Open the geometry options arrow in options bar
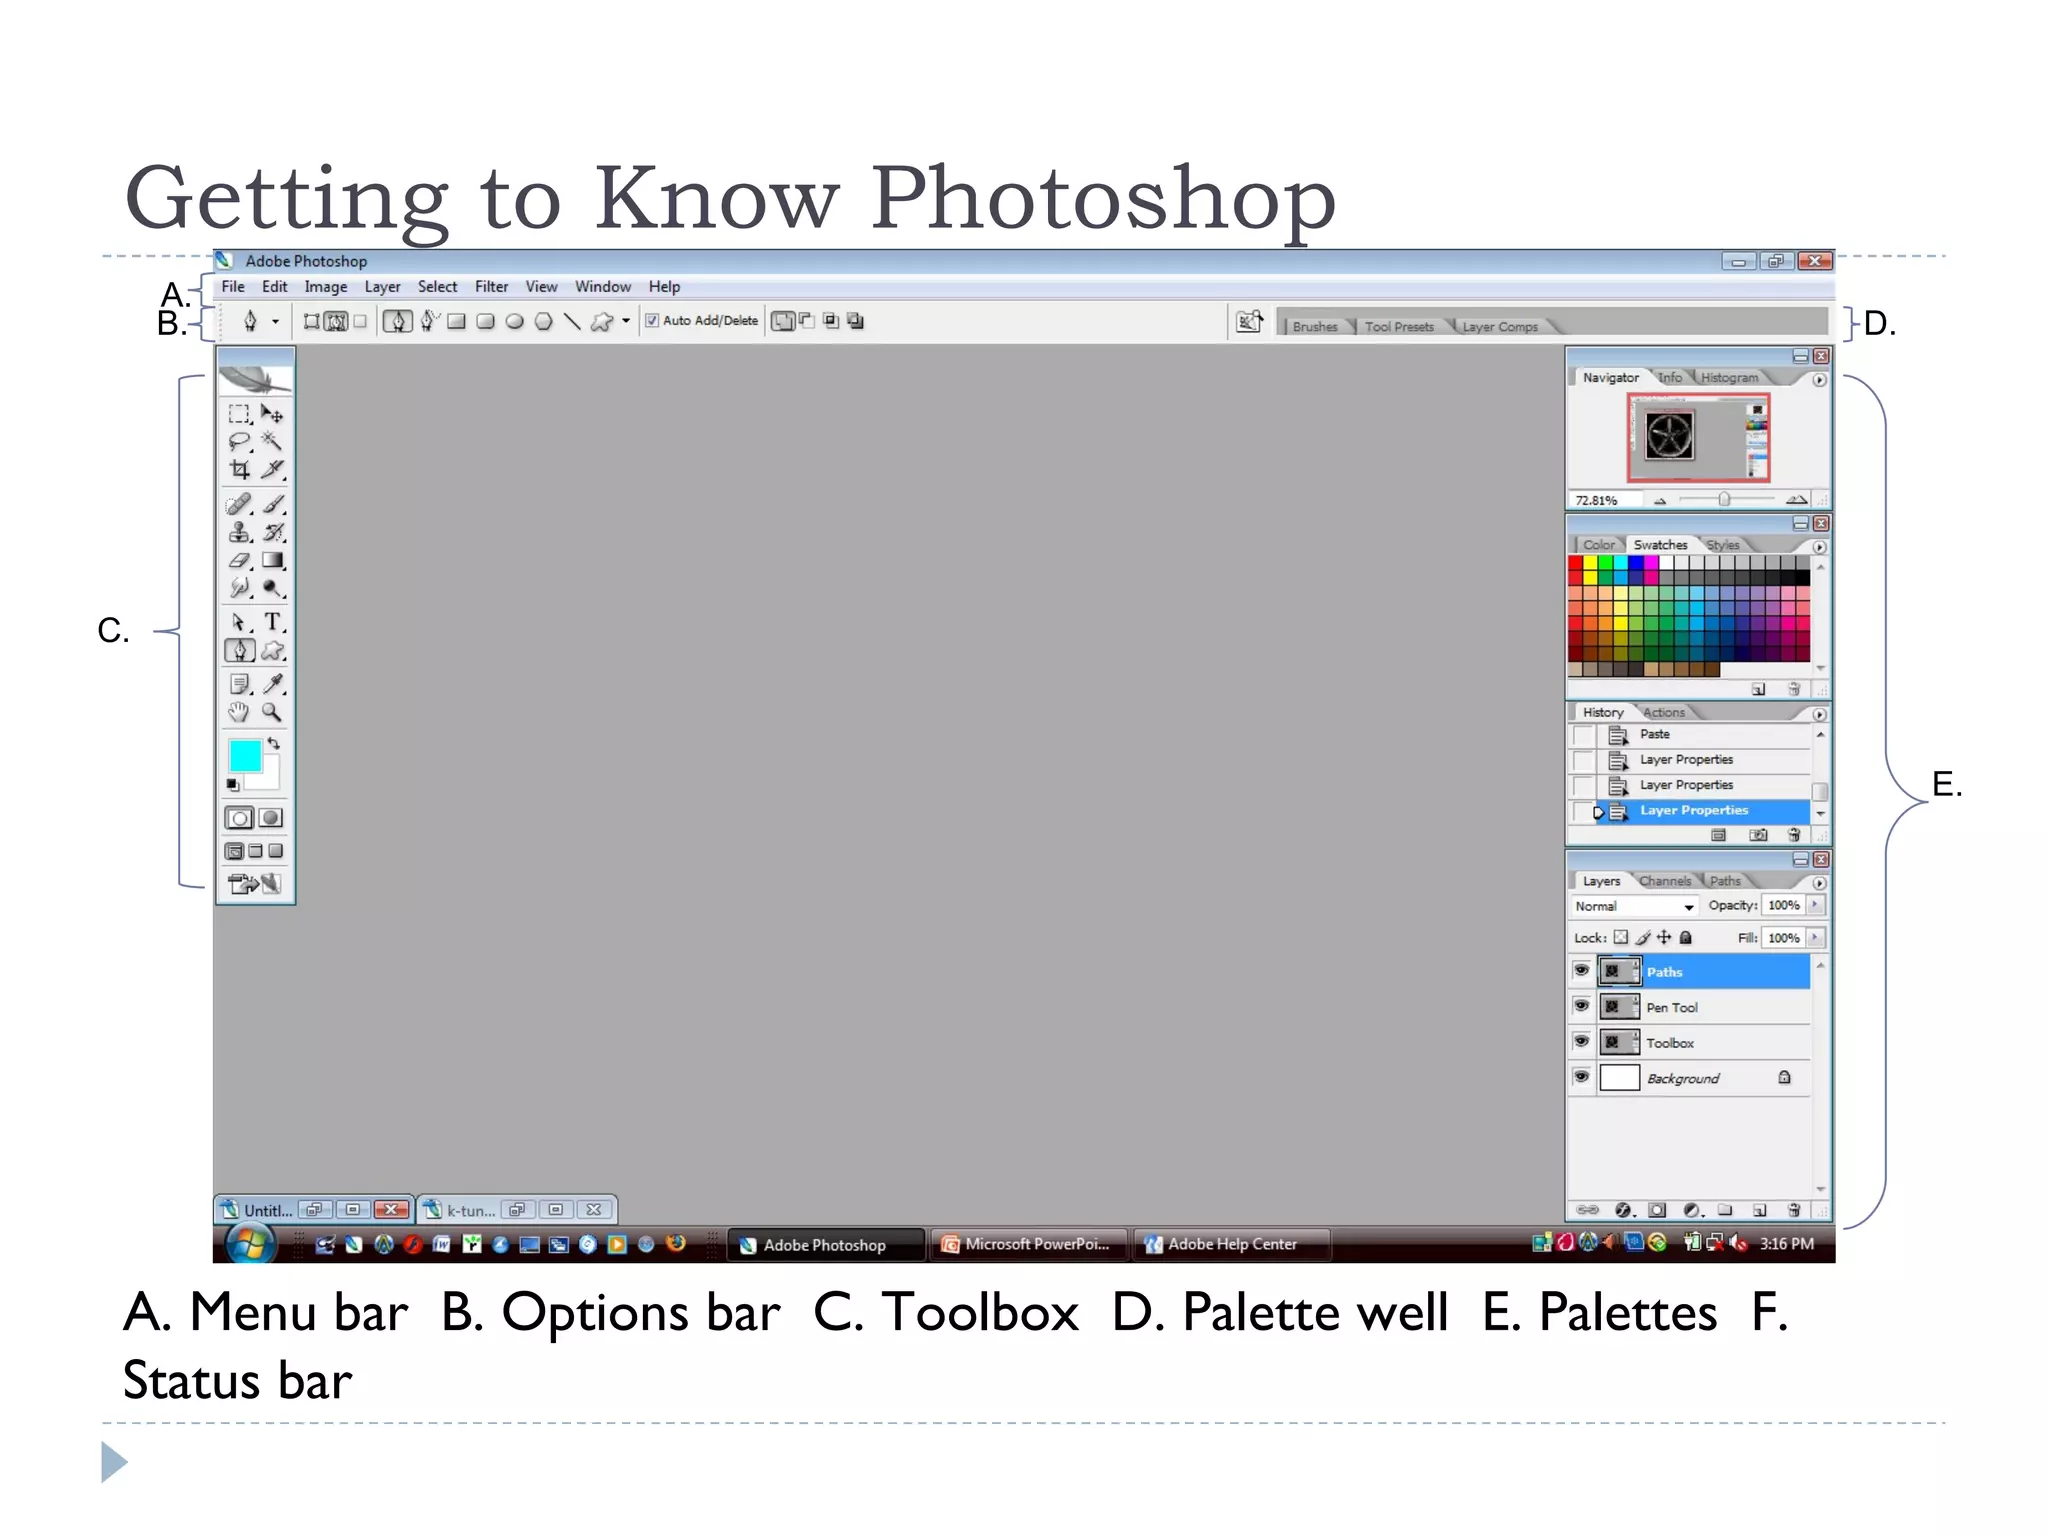Screen dimensions: 2048x1536 [626, 321]
